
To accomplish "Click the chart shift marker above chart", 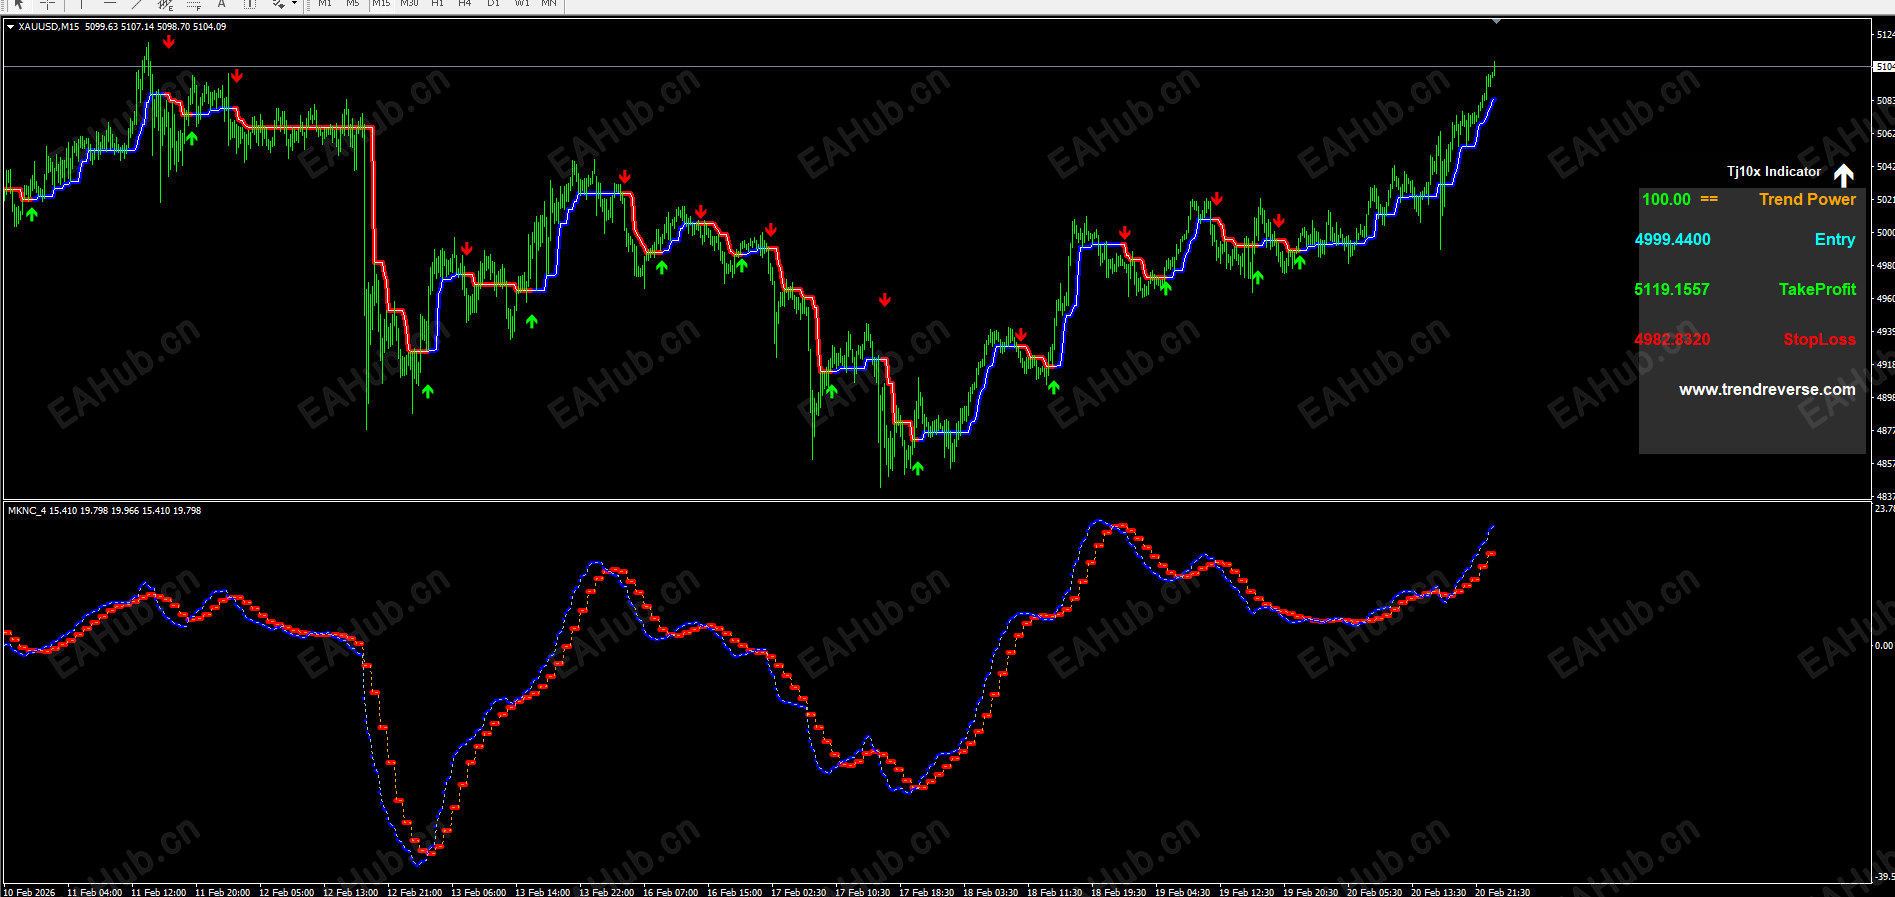I will click(x=1496, y=20).
